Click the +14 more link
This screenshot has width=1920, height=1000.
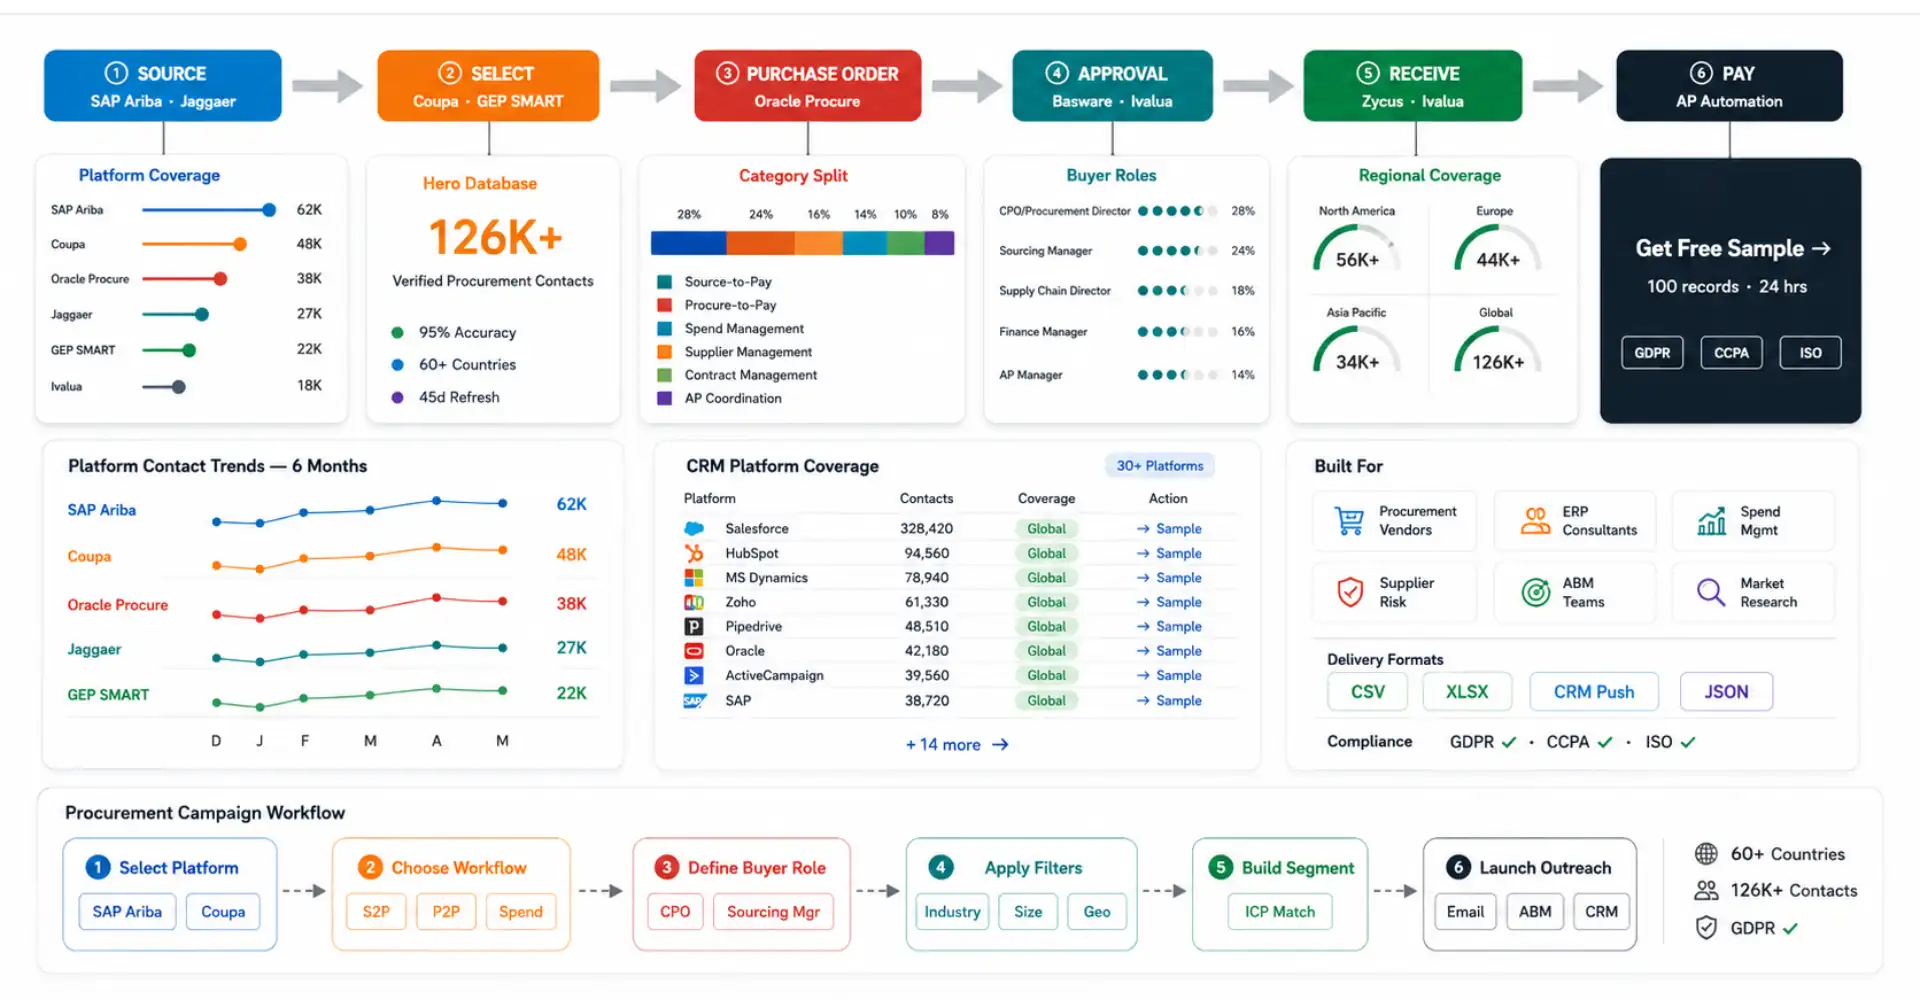point(957,745)
